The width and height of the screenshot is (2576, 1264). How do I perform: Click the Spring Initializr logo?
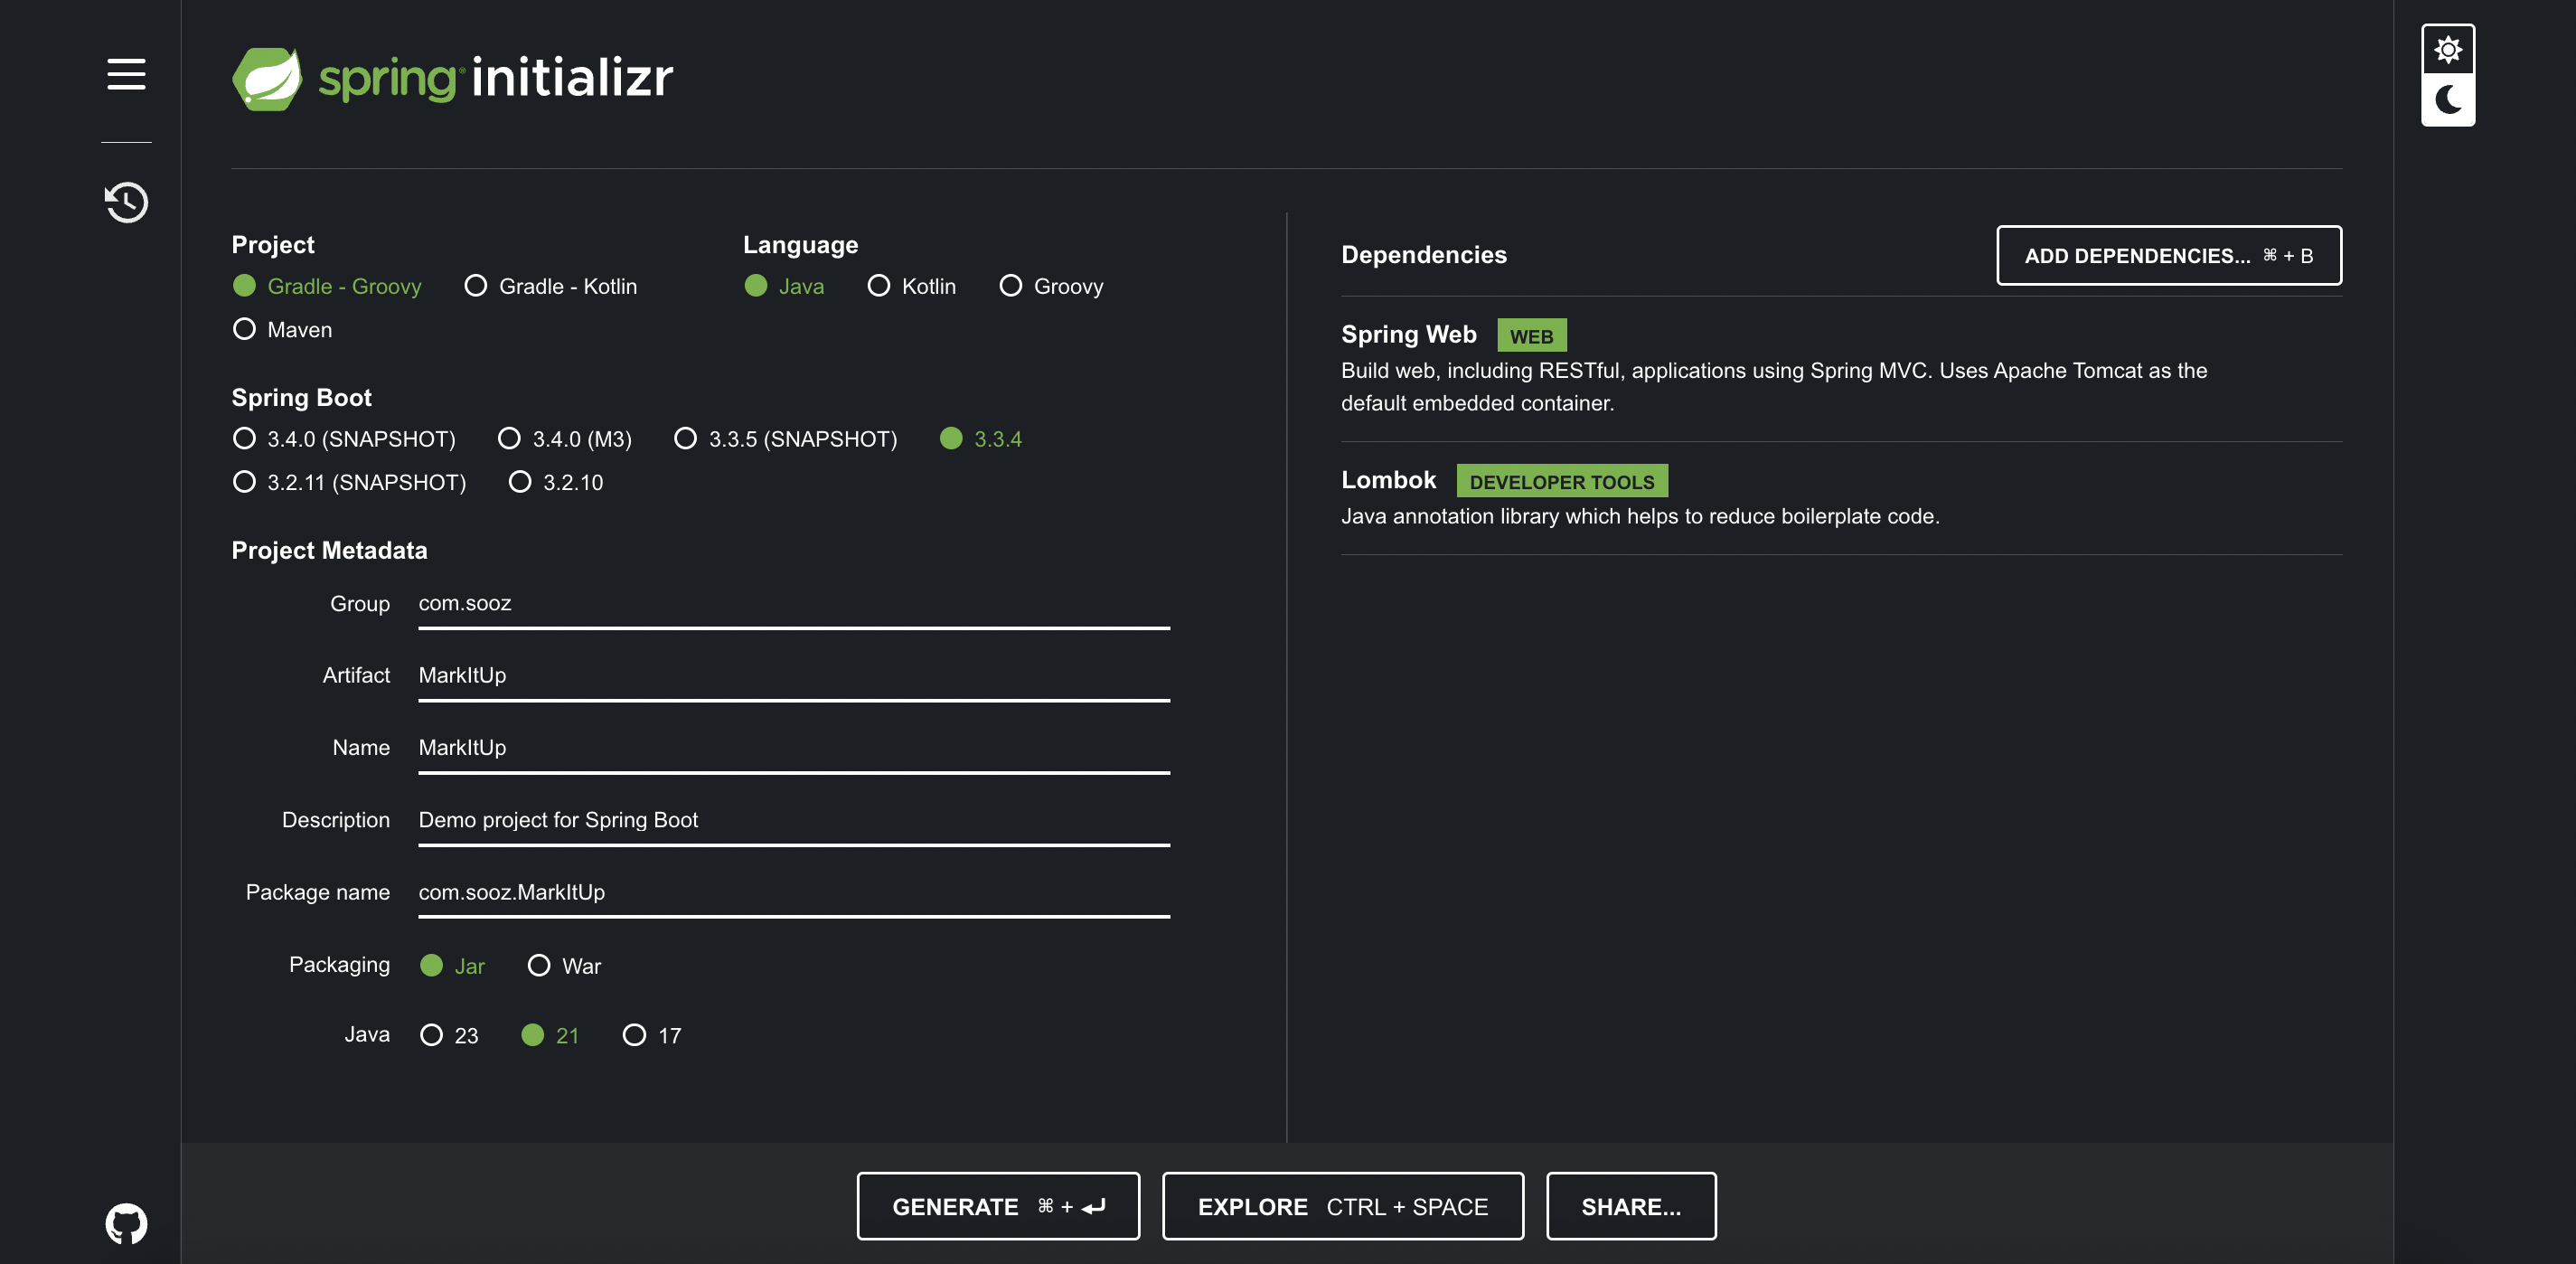point(452,78)
